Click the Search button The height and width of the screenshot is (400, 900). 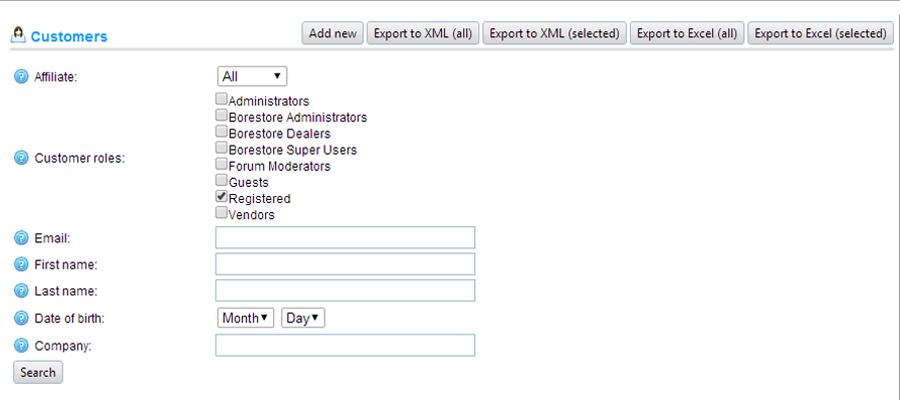[38, 372]
